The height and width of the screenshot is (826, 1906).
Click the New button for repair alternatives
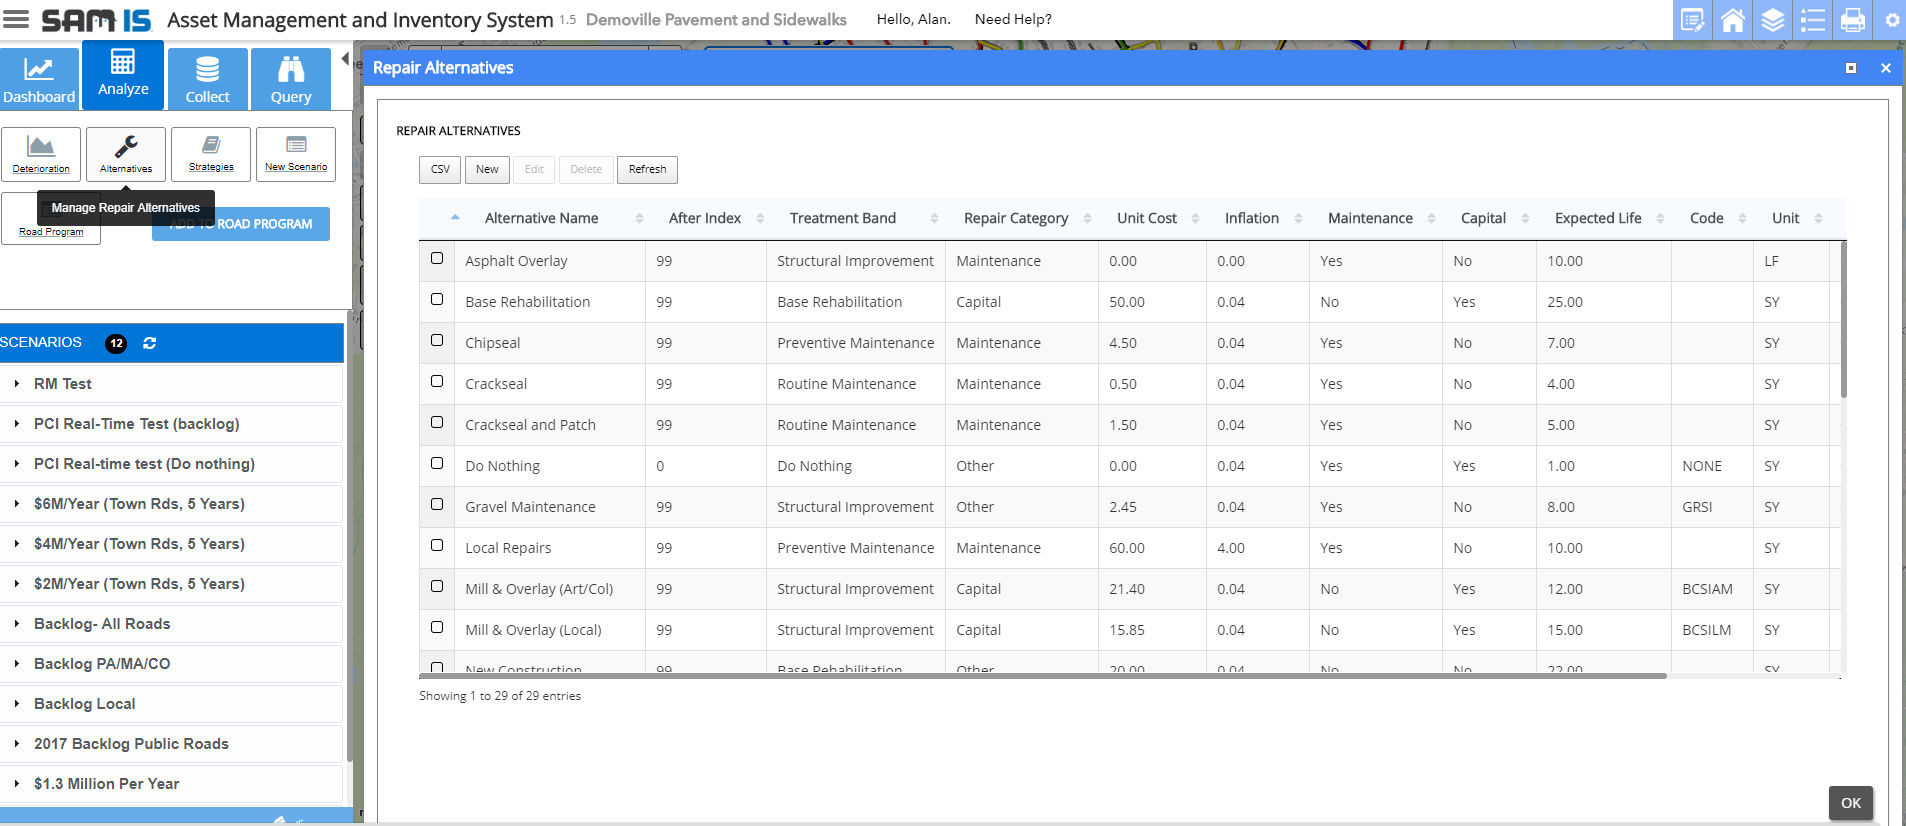tap(487, 170)
